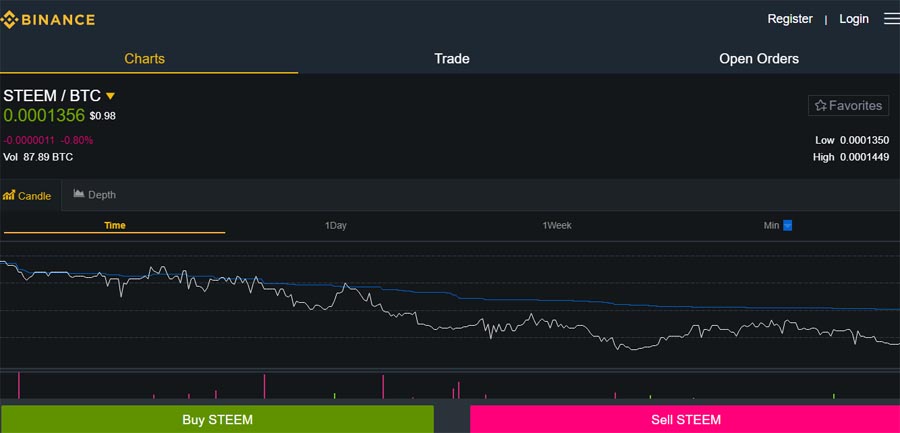Click the $0.98 dollar value
The height and width of the screenshot is (433, 900).
tap(103, 116)
